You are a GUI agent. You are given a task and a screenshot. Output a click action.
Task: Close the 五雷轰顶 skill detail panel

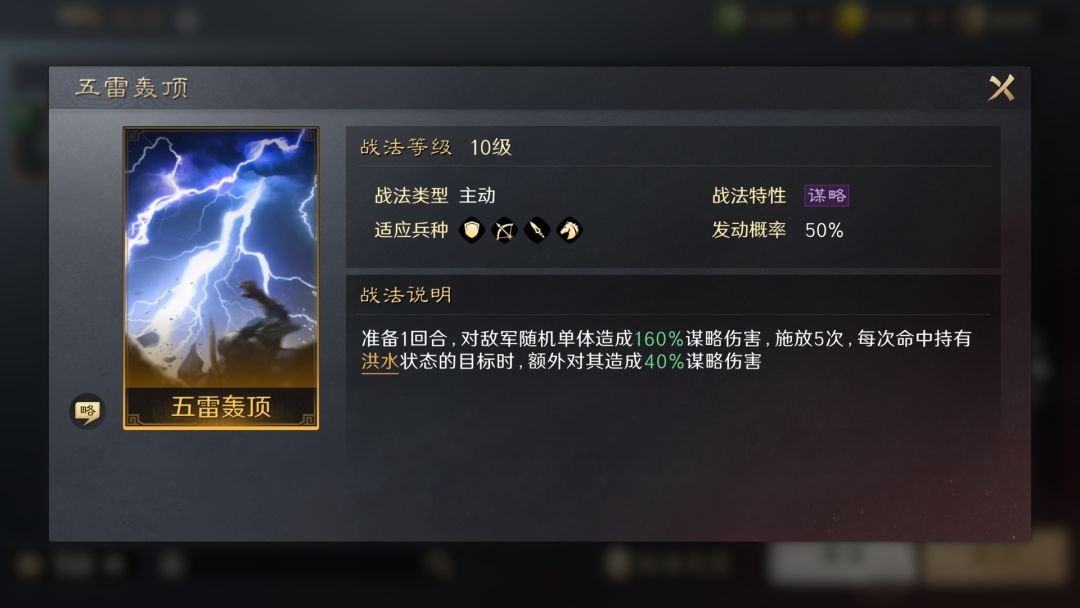click(1001, 87)
